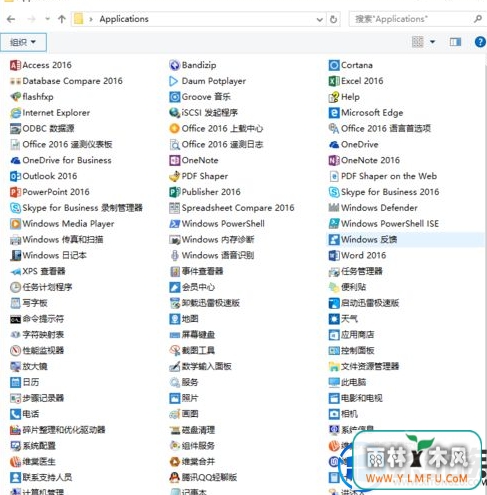
Task: Select the Windows 反馈 entry
Action: tap(405, 240)
